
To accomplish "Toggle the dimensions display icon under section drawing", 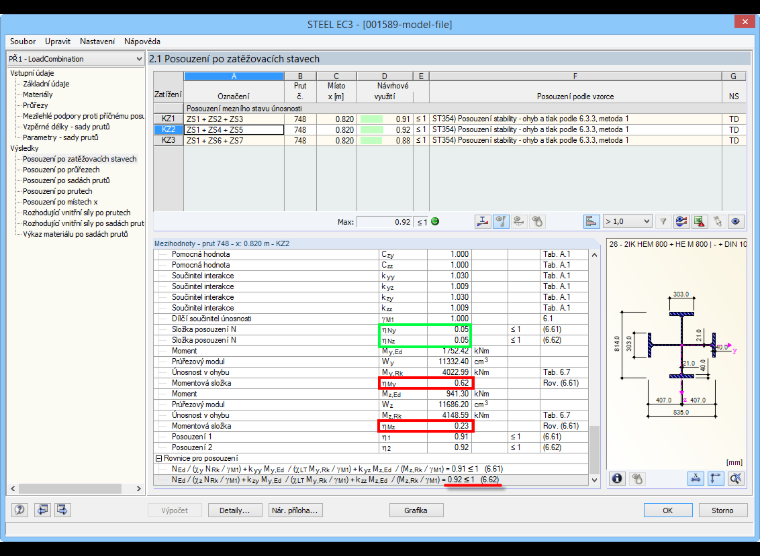I will coord(696,478).
